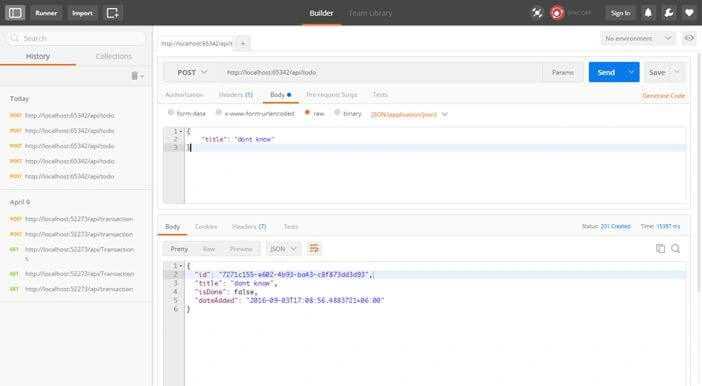Viewport: 702px width, 386px height.
Task: Open notifications bell icon
Action: point(648,13)
